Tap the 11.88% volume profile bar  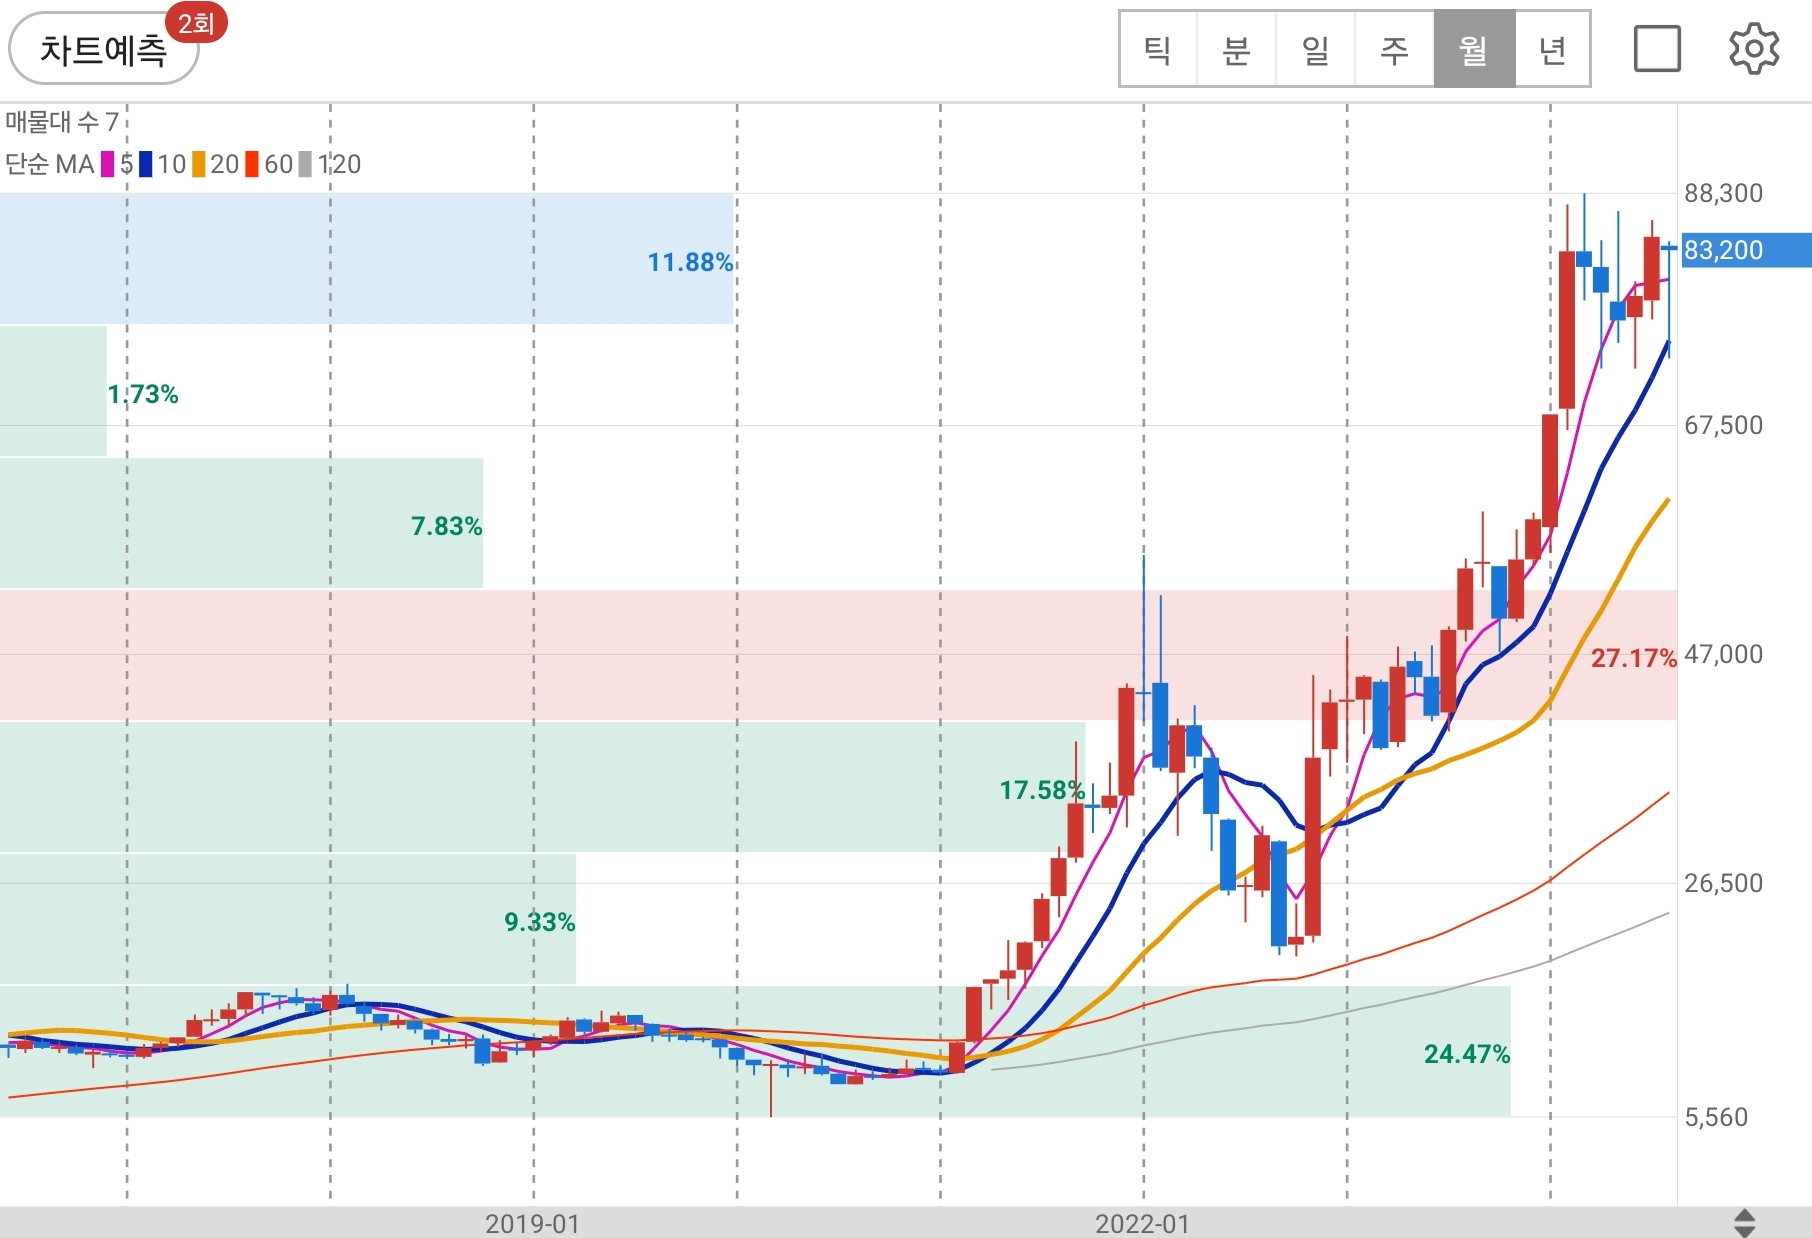click(x=366, y=258)
